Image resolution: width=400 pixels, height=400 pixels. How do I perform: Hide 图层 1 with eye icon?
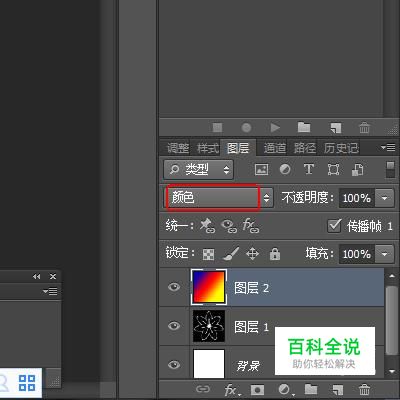coord(174,326)
